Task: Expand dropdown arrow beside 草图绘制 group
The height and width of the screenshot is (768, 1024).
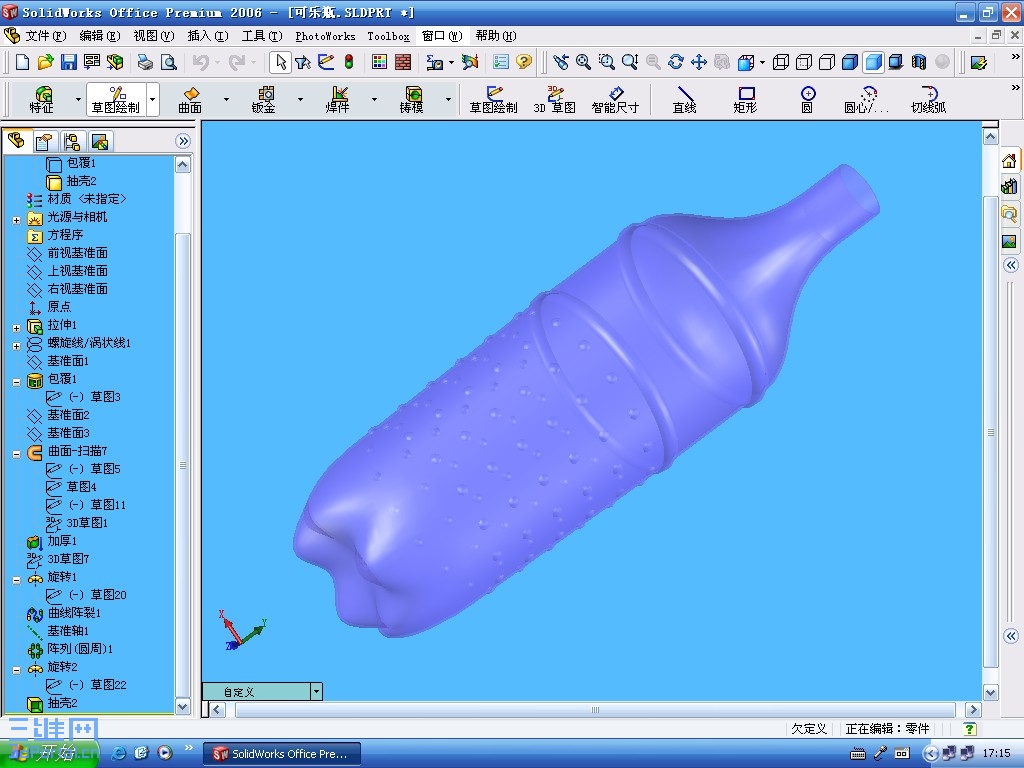Action: (x=152, y=99)
